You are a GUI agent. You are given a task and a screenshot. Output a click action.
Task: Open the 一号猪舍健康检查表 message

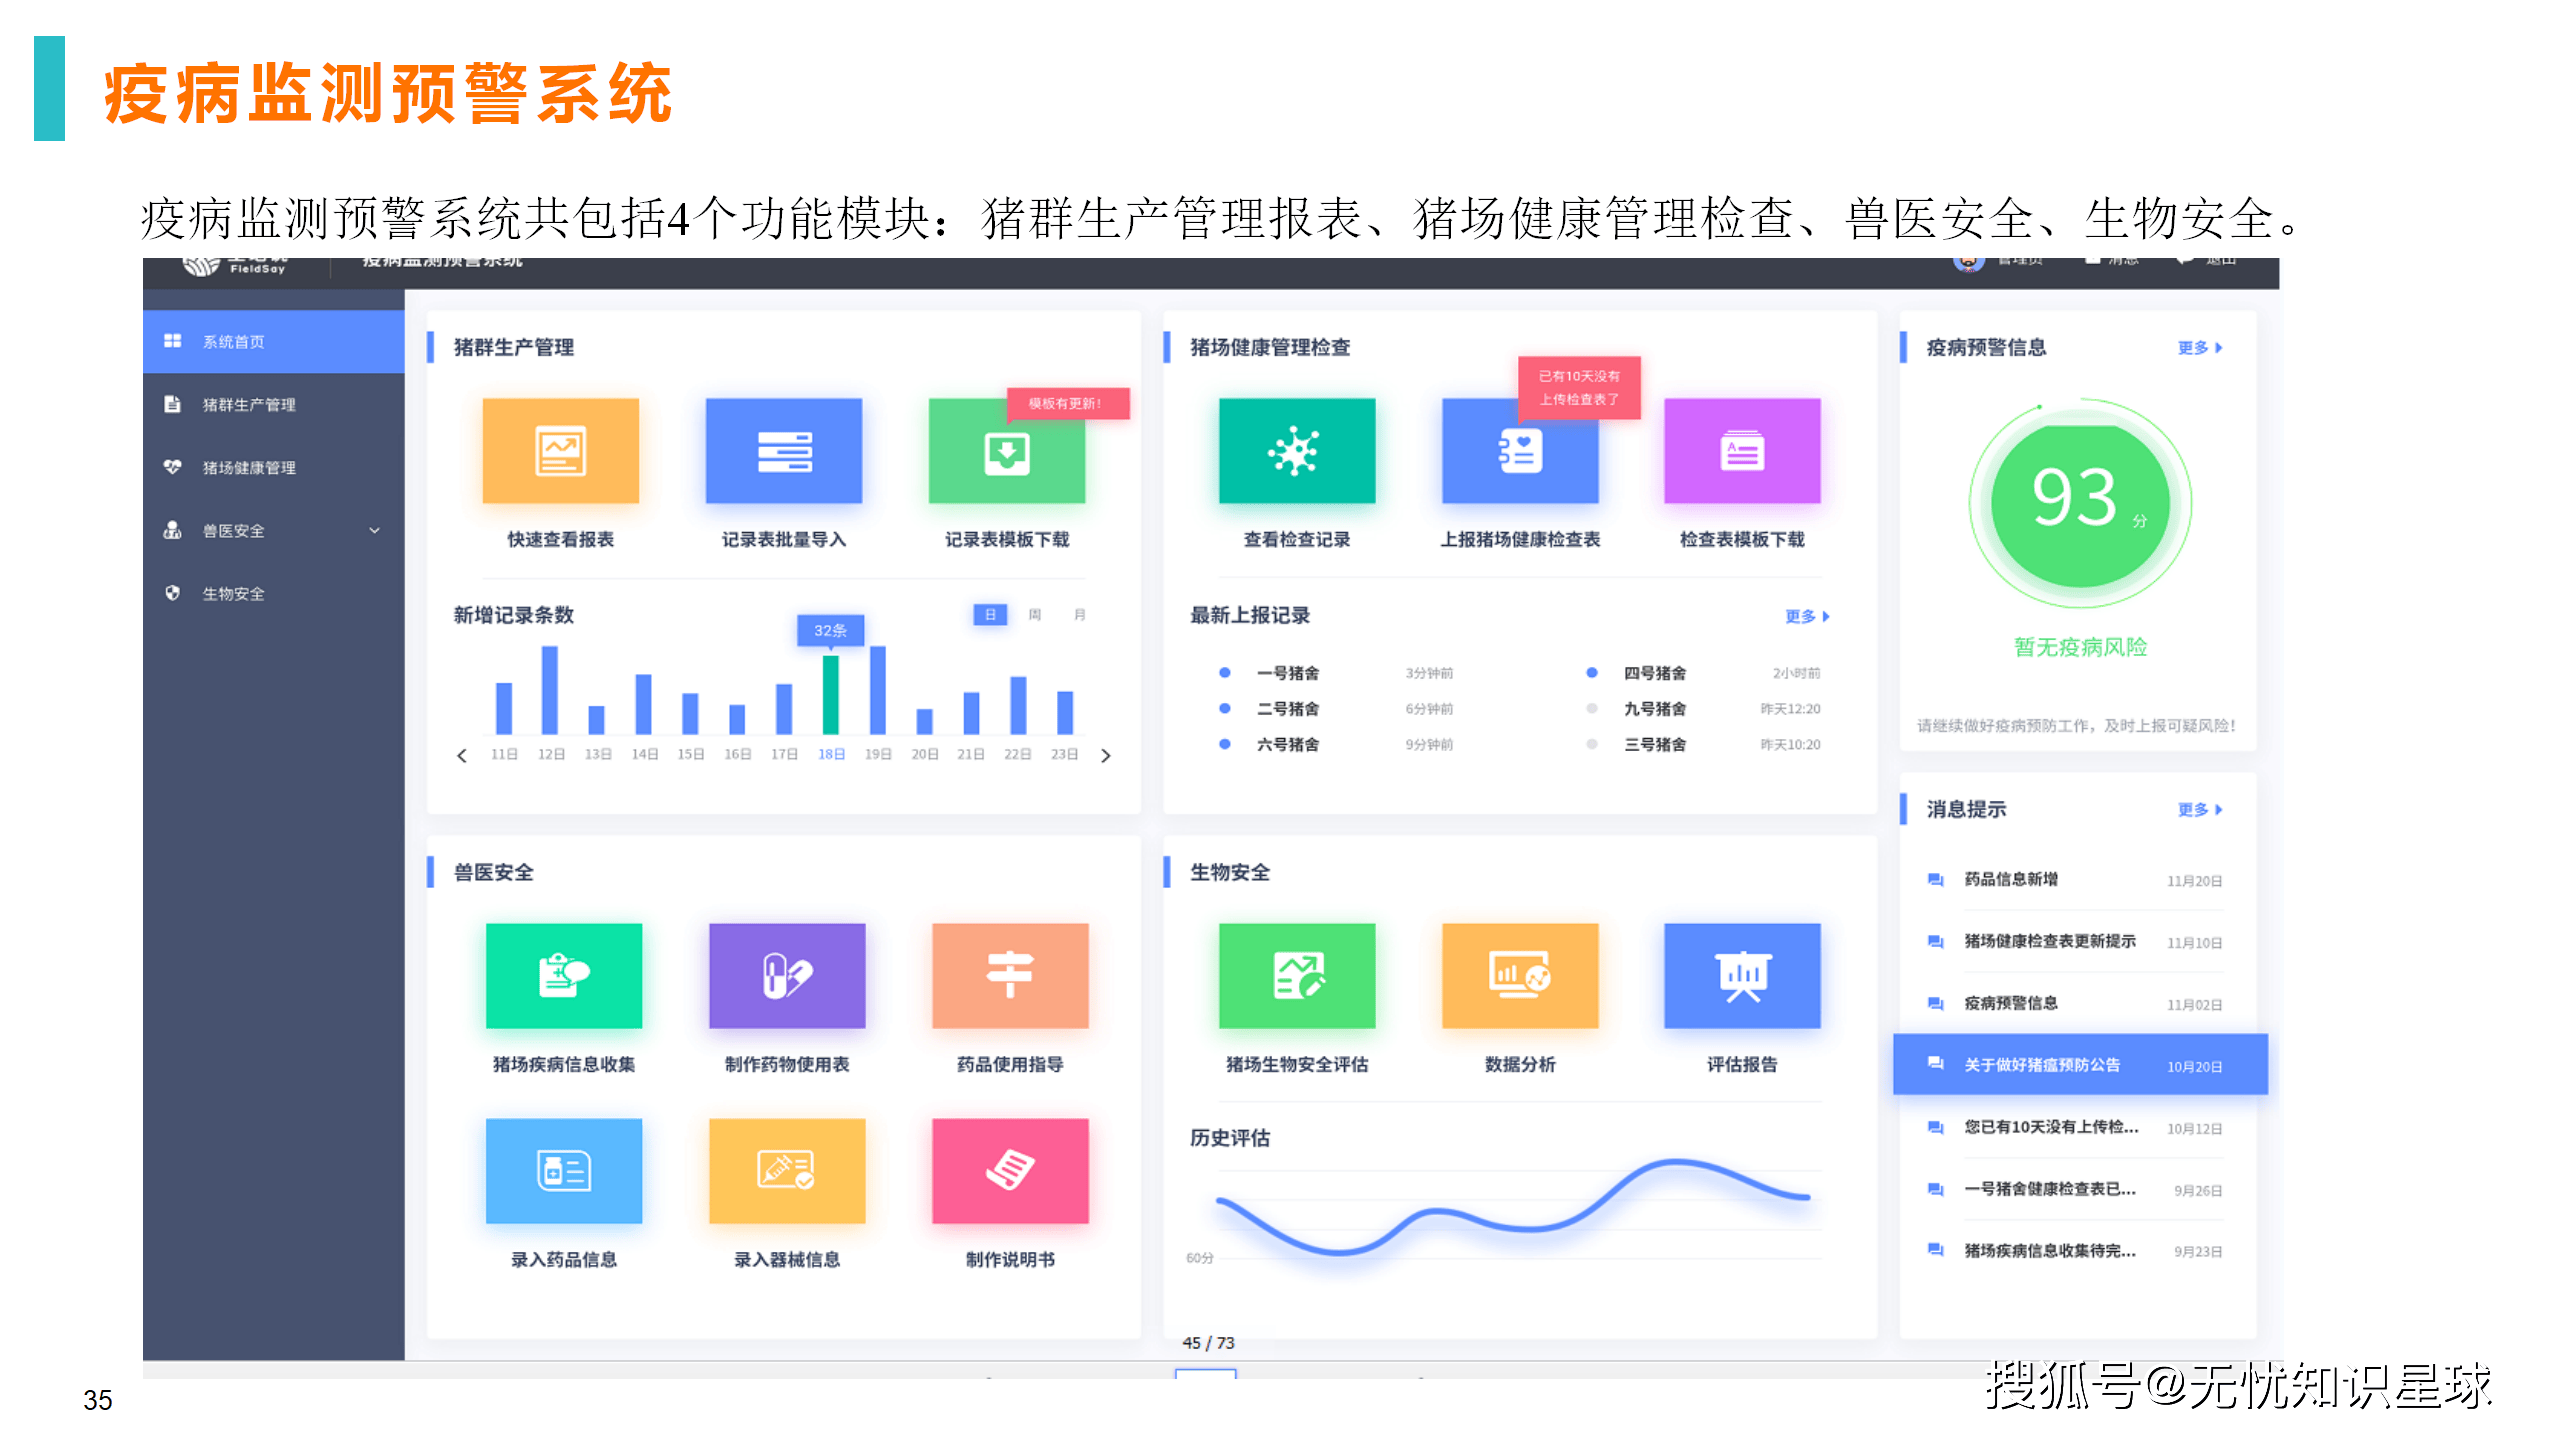click(x=2075, y=1190)
